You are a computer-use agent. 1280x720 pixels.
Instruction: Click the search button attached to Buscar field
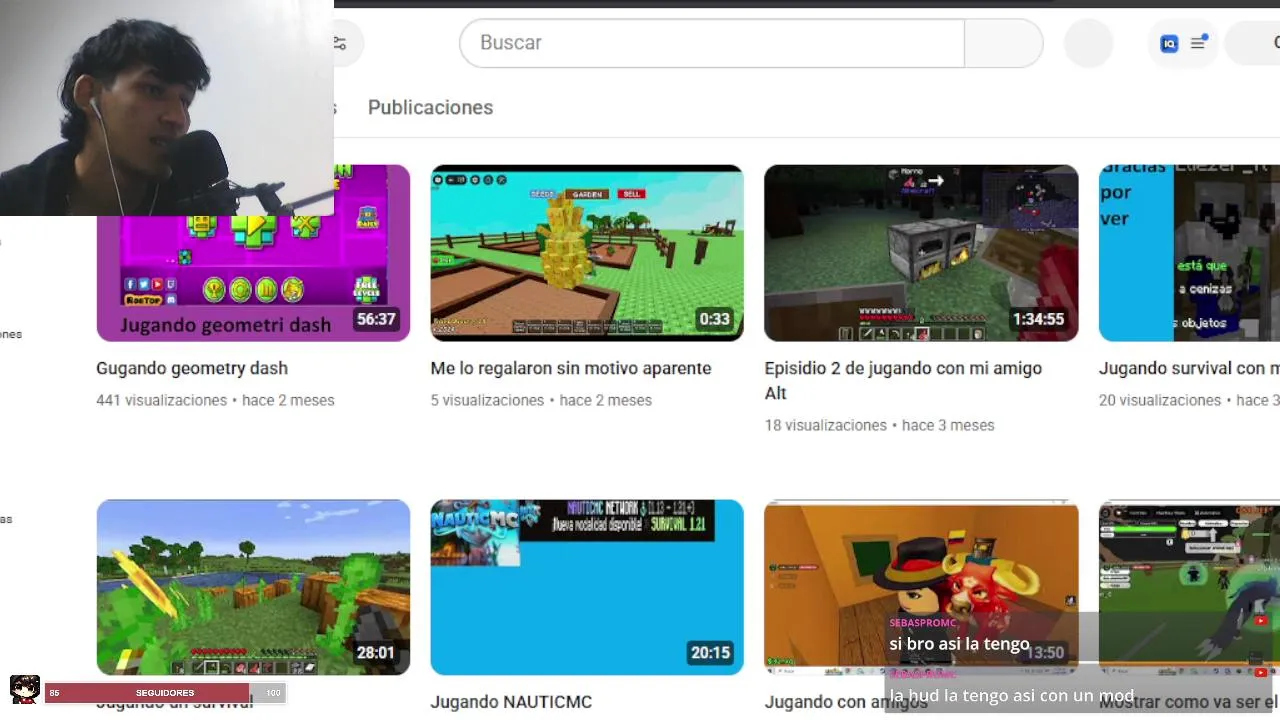pos(1004,43)
